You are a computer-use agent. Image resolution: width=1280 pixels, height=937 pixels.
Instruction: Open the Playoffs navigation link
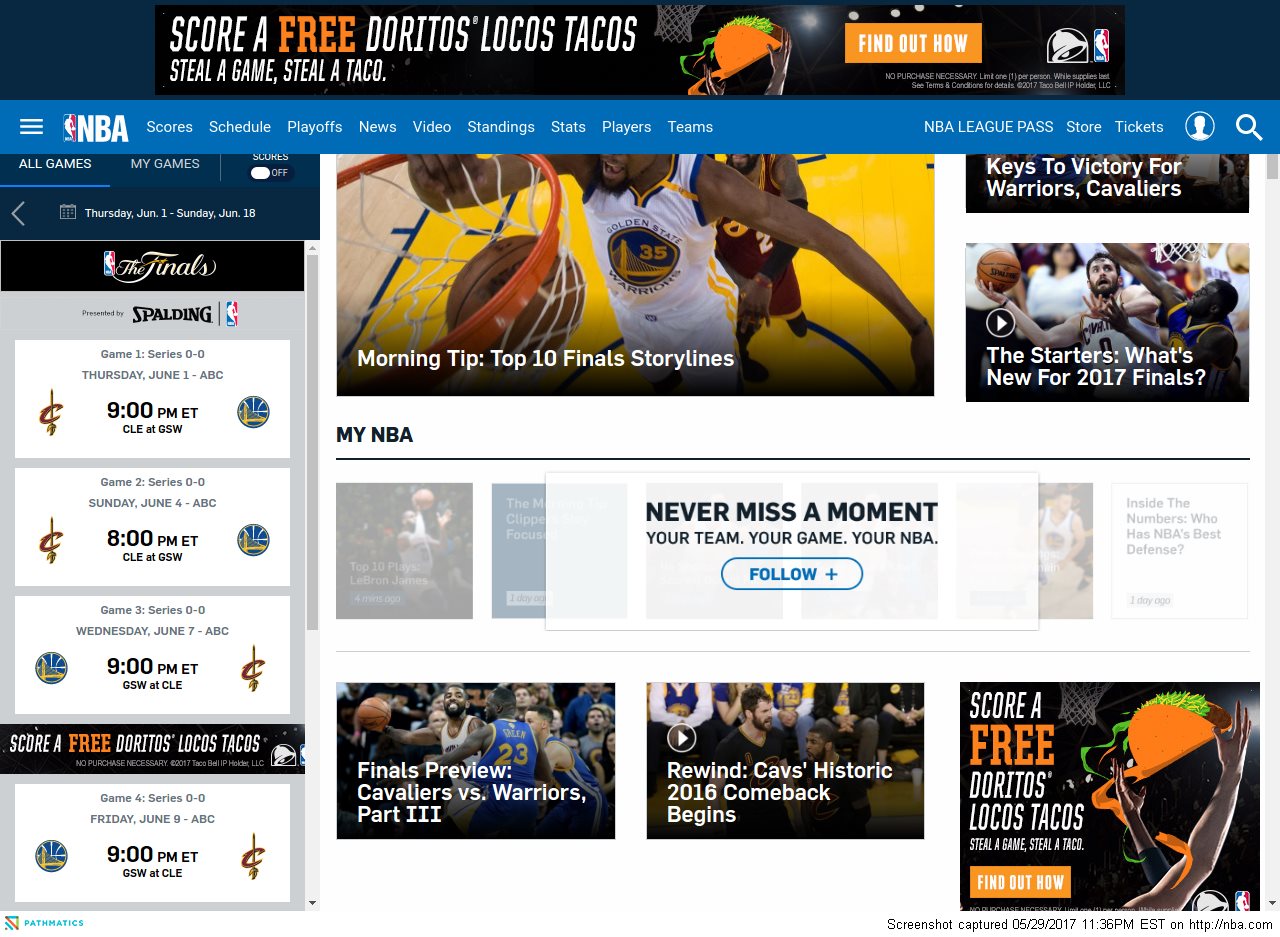[314, 127]
